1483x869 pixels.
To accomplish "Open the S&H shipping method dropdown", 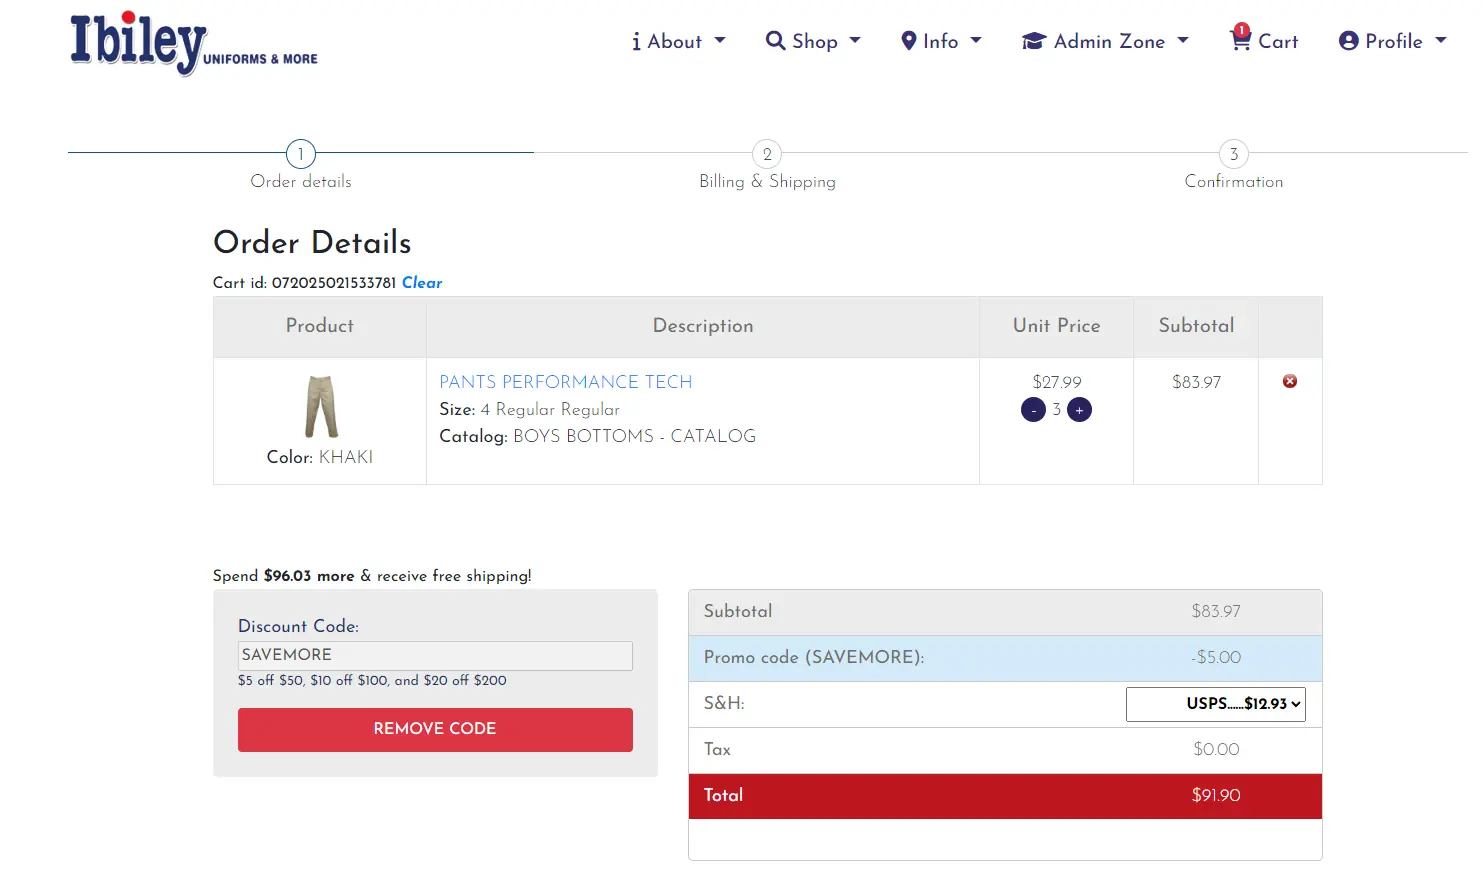I will click(x=1215, y=704).
